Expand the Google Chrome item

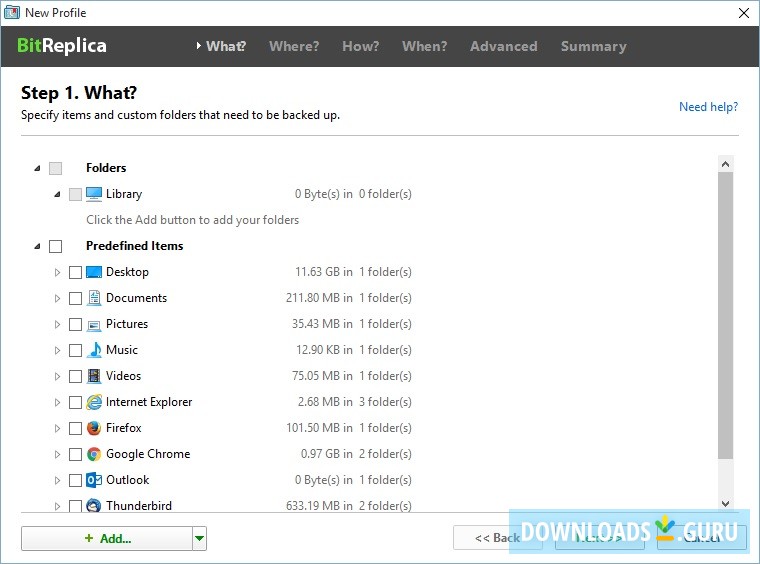pos(57,454)
